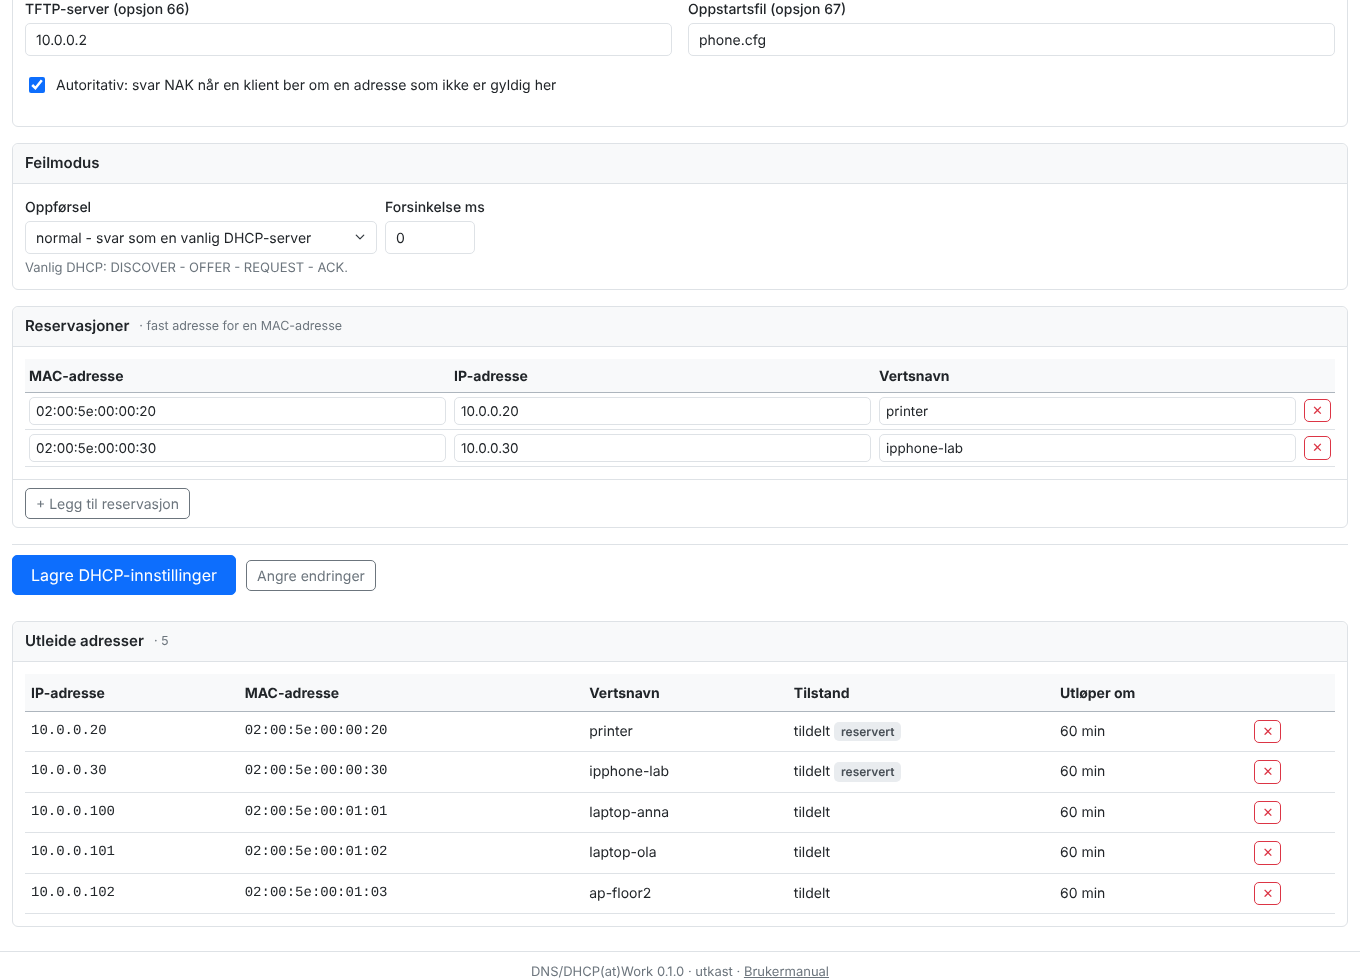The width and height of the screenshot is (1360, 980).
Task: Open the Brukermanual link
Action: coord(786,971)
